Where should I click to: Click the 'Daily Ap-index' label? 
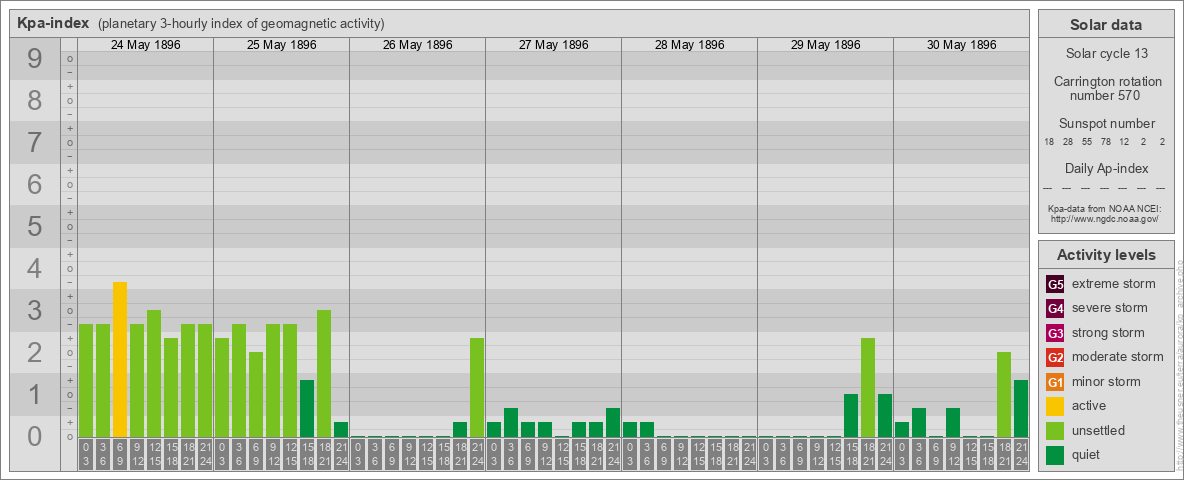(x=1106, y=168)
